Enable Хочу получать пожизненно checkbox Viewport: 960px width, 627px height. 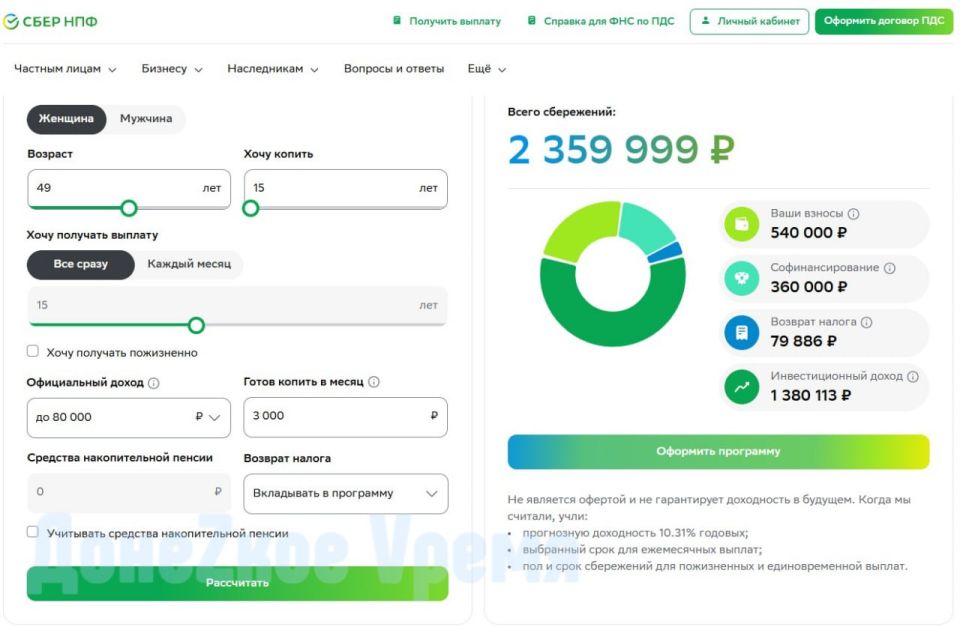33,351
